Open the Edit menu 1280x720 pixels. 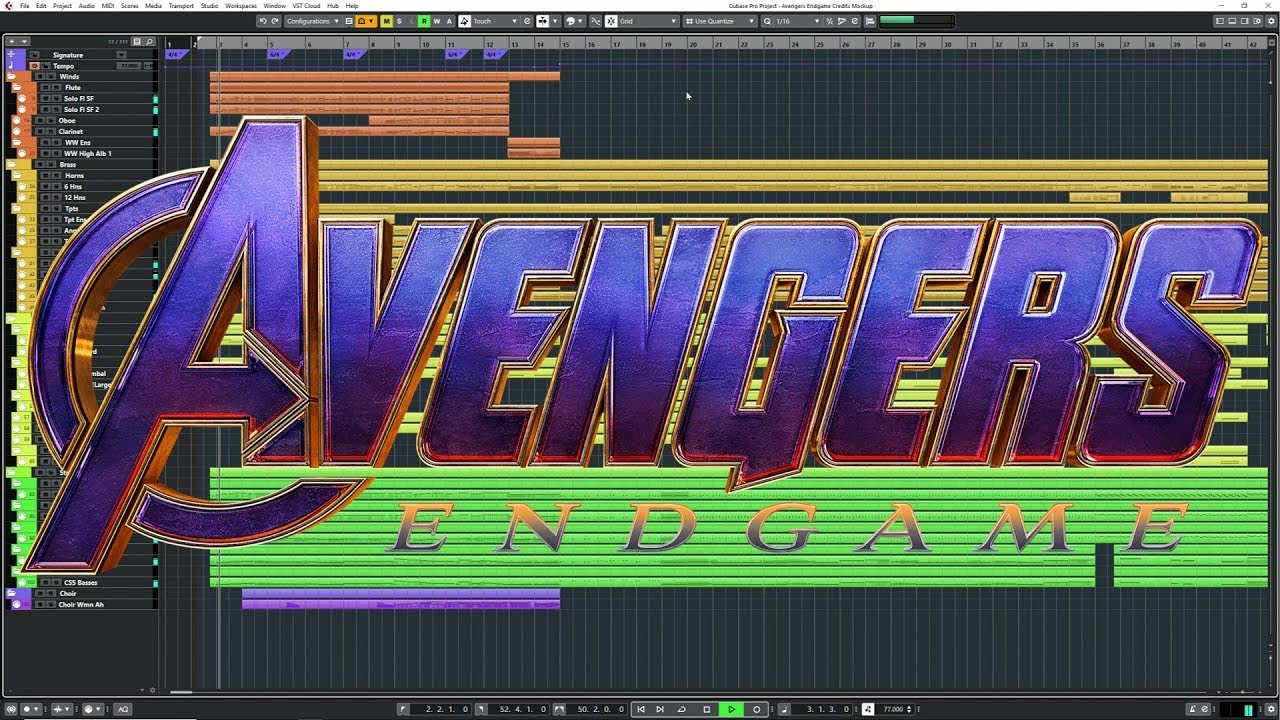pos(41,6)
